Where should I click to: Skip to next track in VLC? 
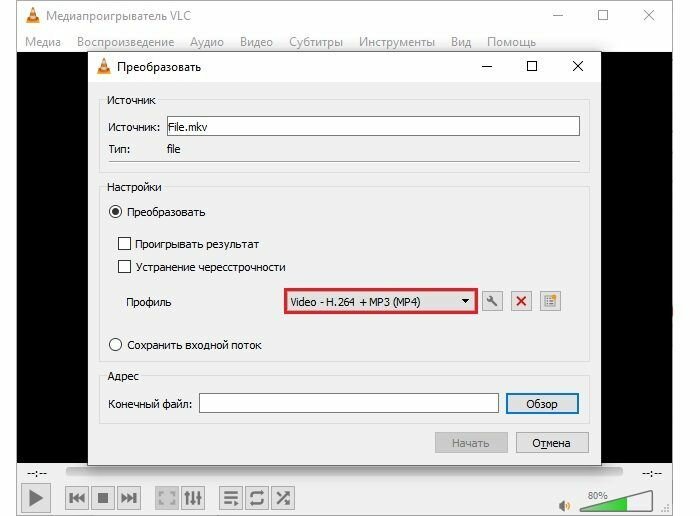click(x=129, y=498)
